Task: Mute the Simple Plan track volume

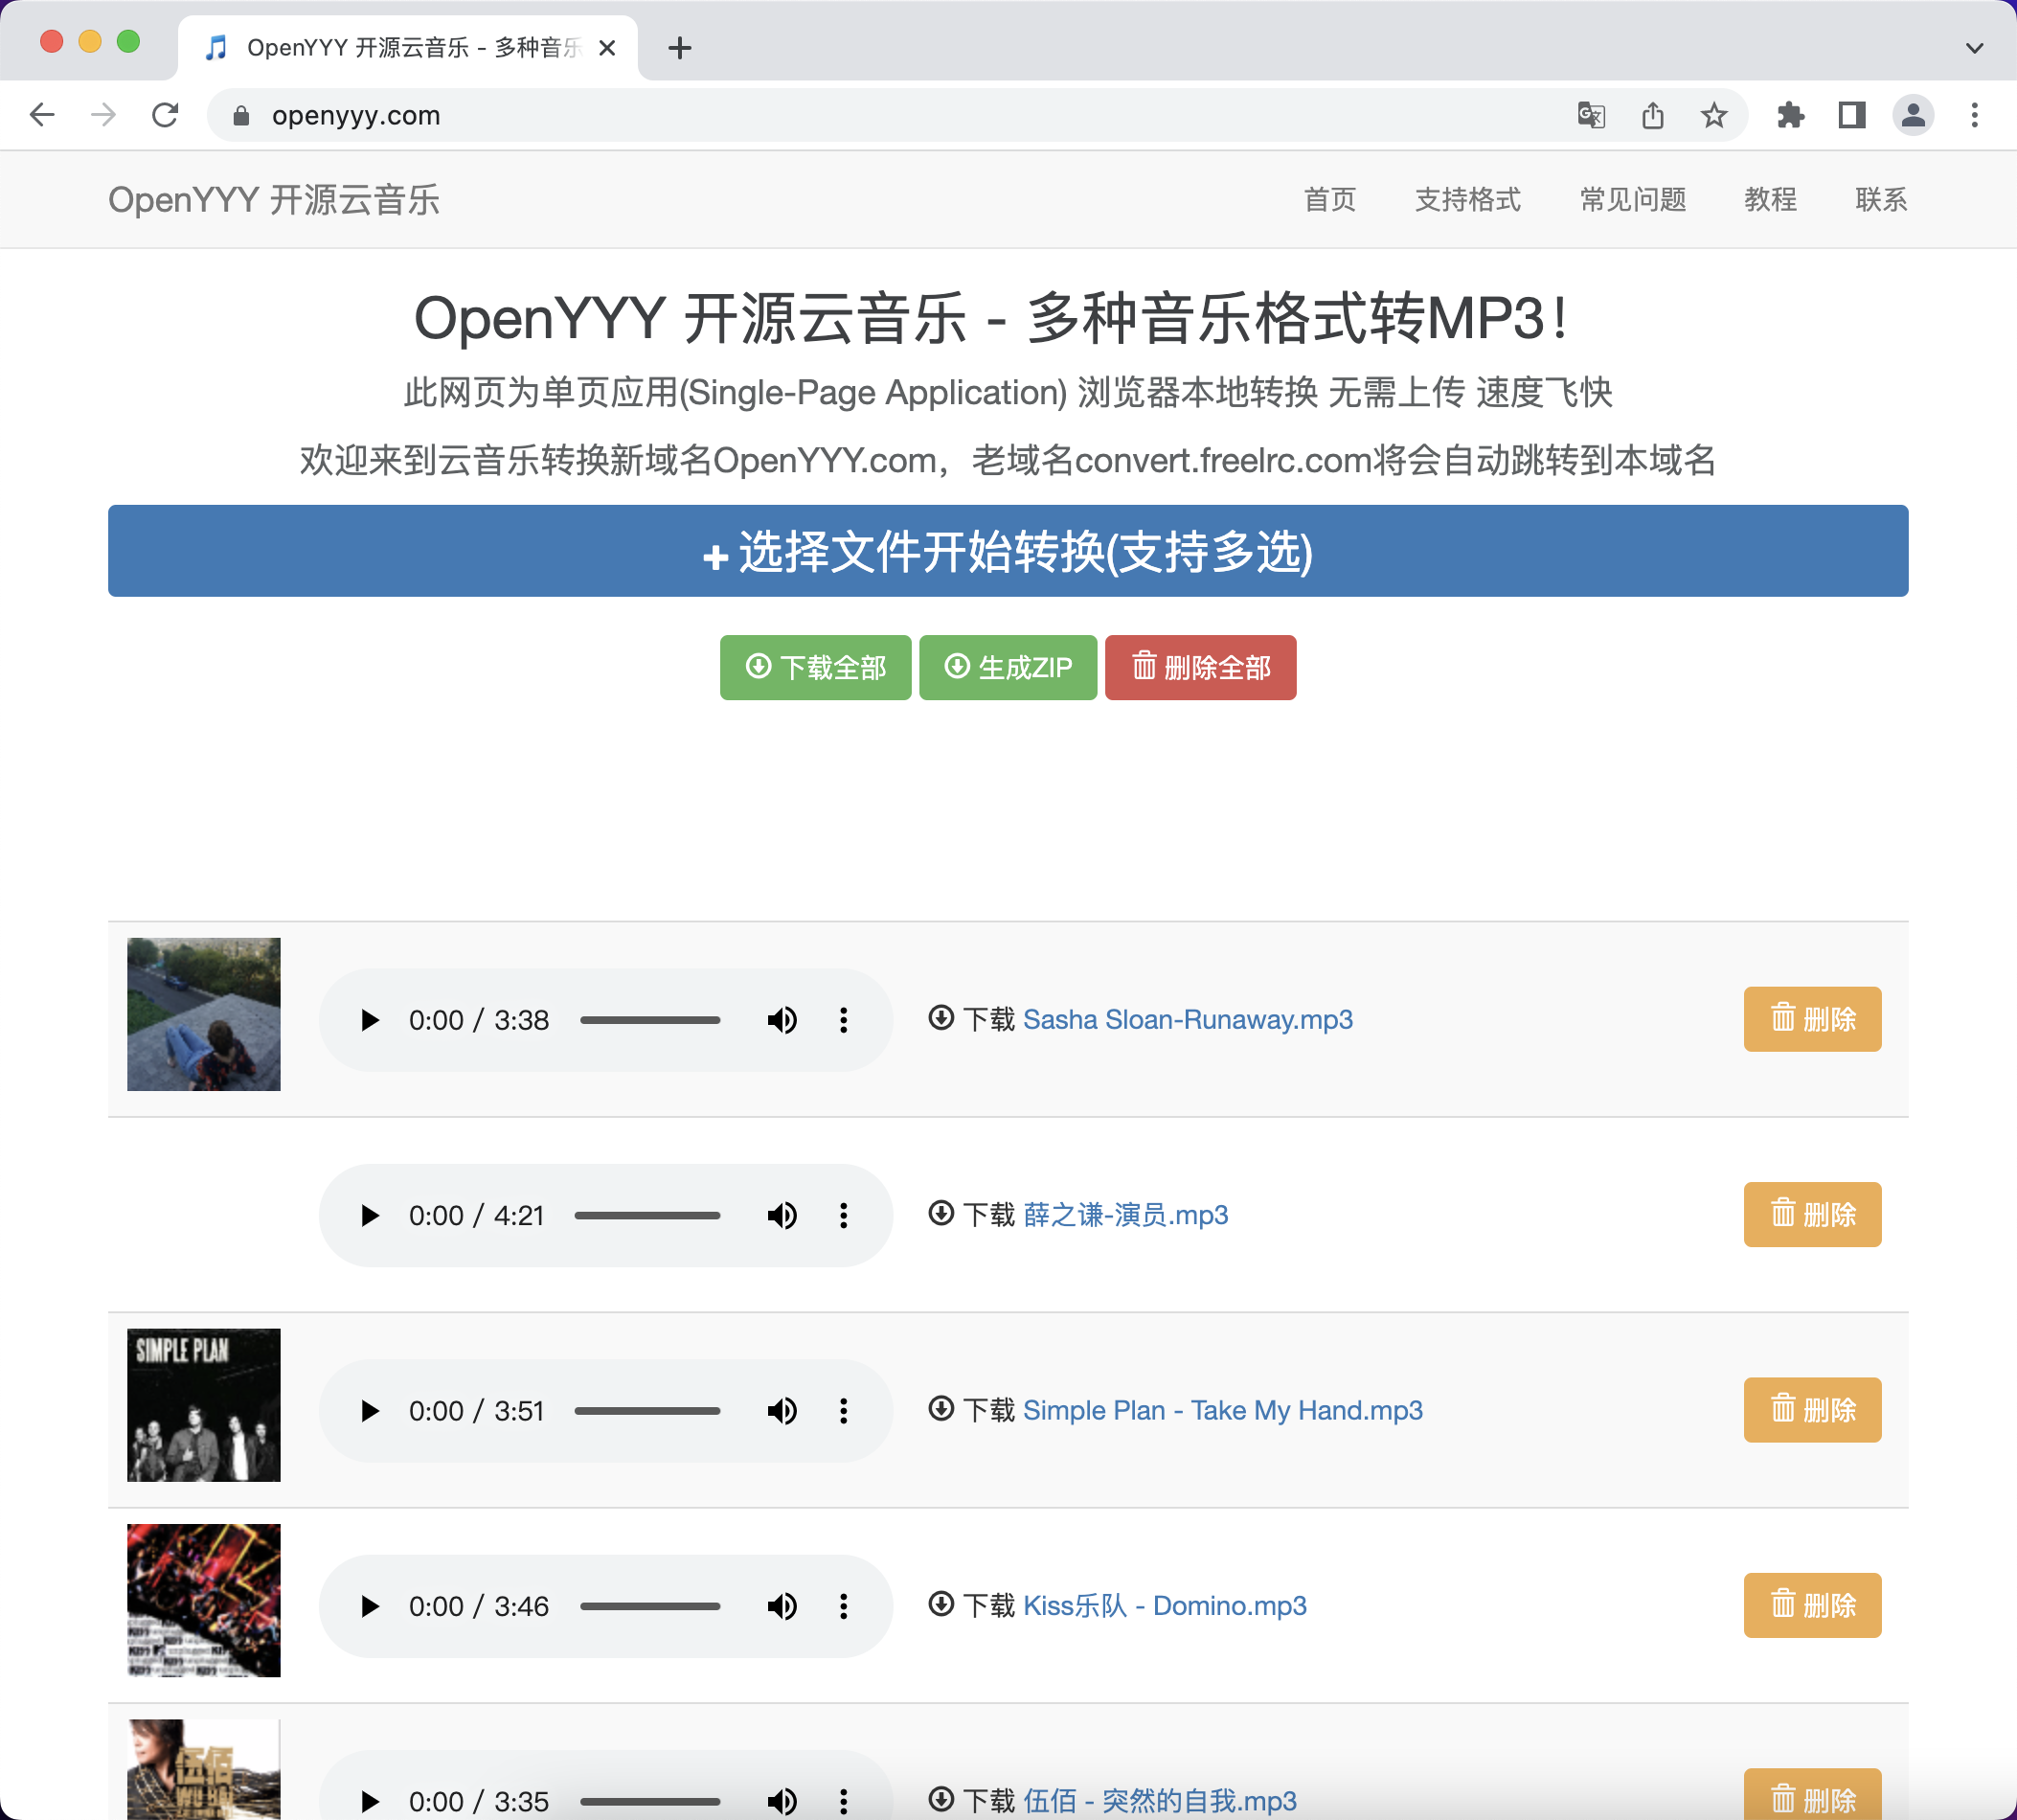Action: tap(782, 1411)
